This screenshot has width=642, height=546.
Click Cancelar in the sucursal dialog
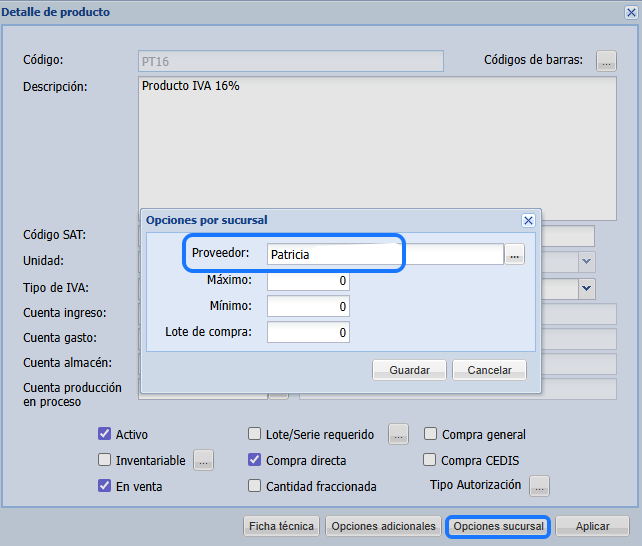(x=489, y=370)
